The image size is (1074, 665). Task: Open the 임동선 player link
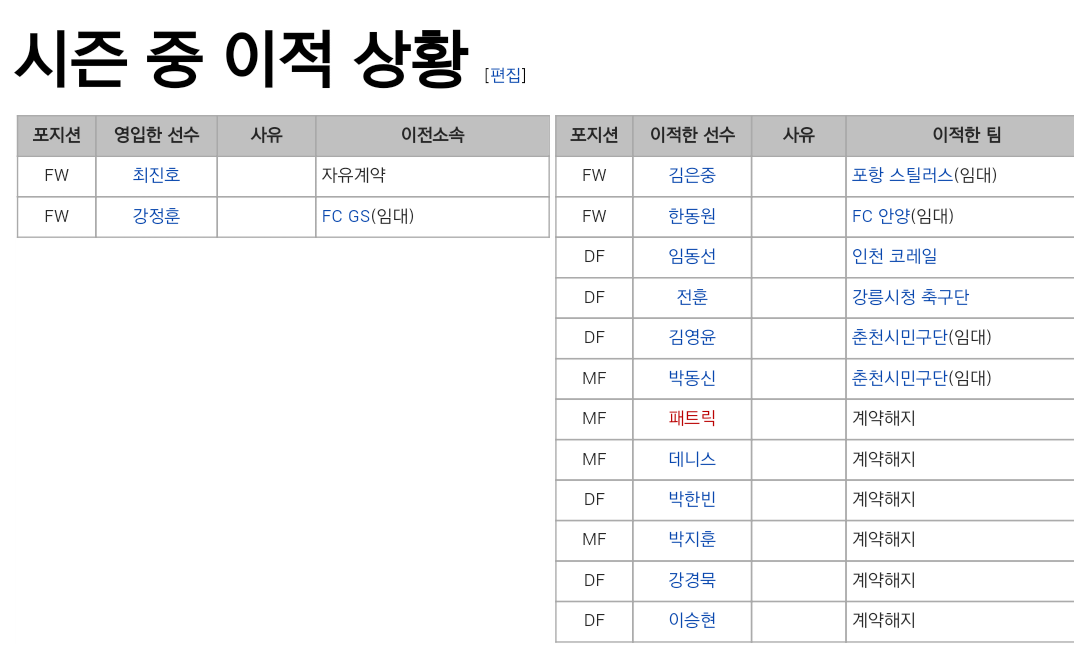pyautogui.click(x=692, y=256)
